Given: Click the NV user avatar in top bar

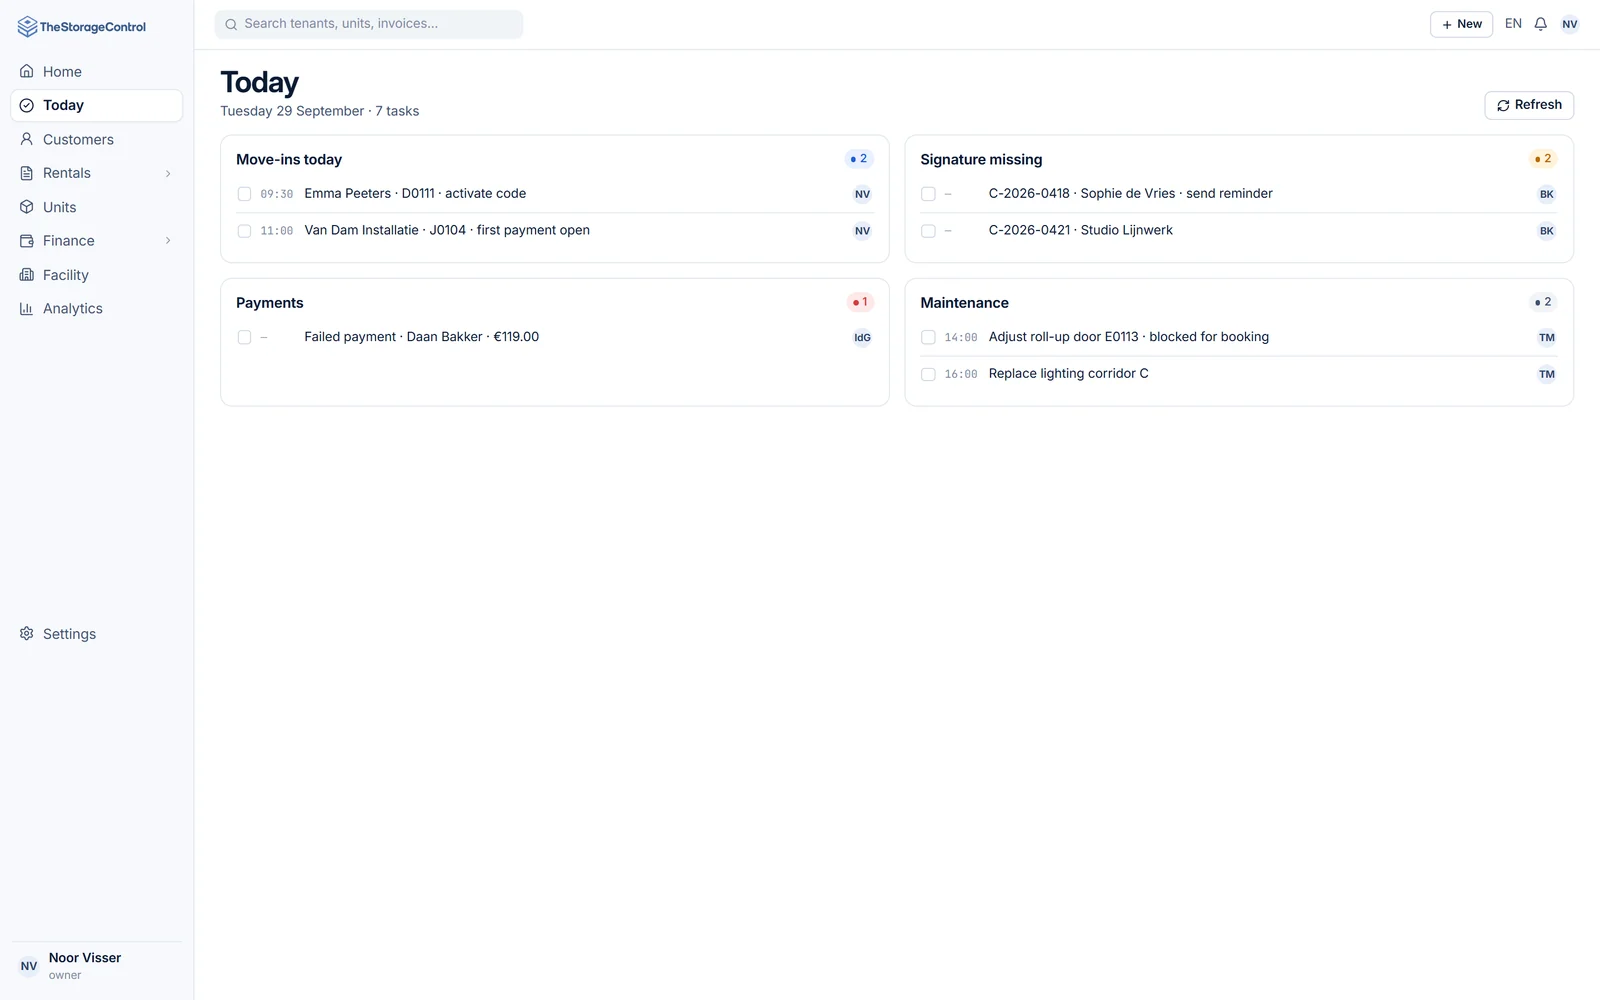Looking at the screenshot, I should click(1570, 24).
